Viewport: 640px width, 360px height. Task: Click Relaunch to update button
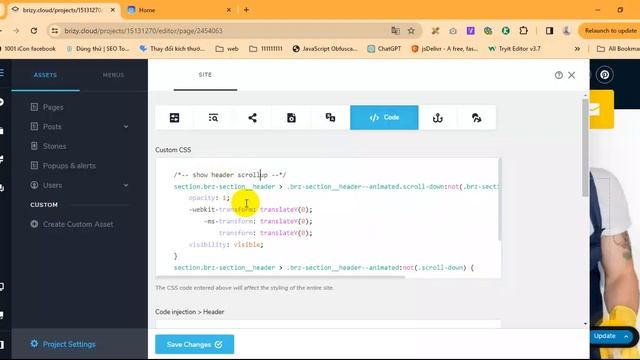tap(610, 31)
